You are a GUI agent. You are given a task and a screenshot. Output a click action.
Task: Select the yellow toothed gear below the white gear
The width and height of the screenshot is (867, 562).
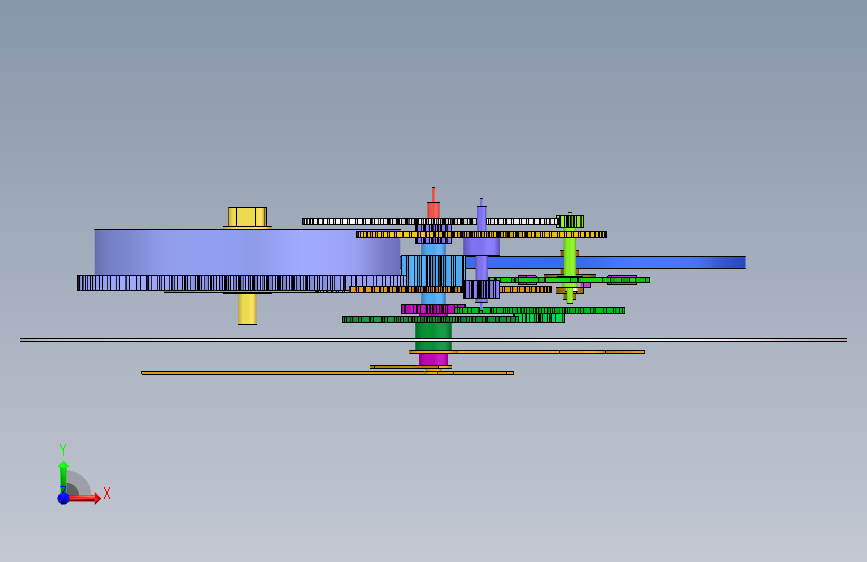(481, 235)
